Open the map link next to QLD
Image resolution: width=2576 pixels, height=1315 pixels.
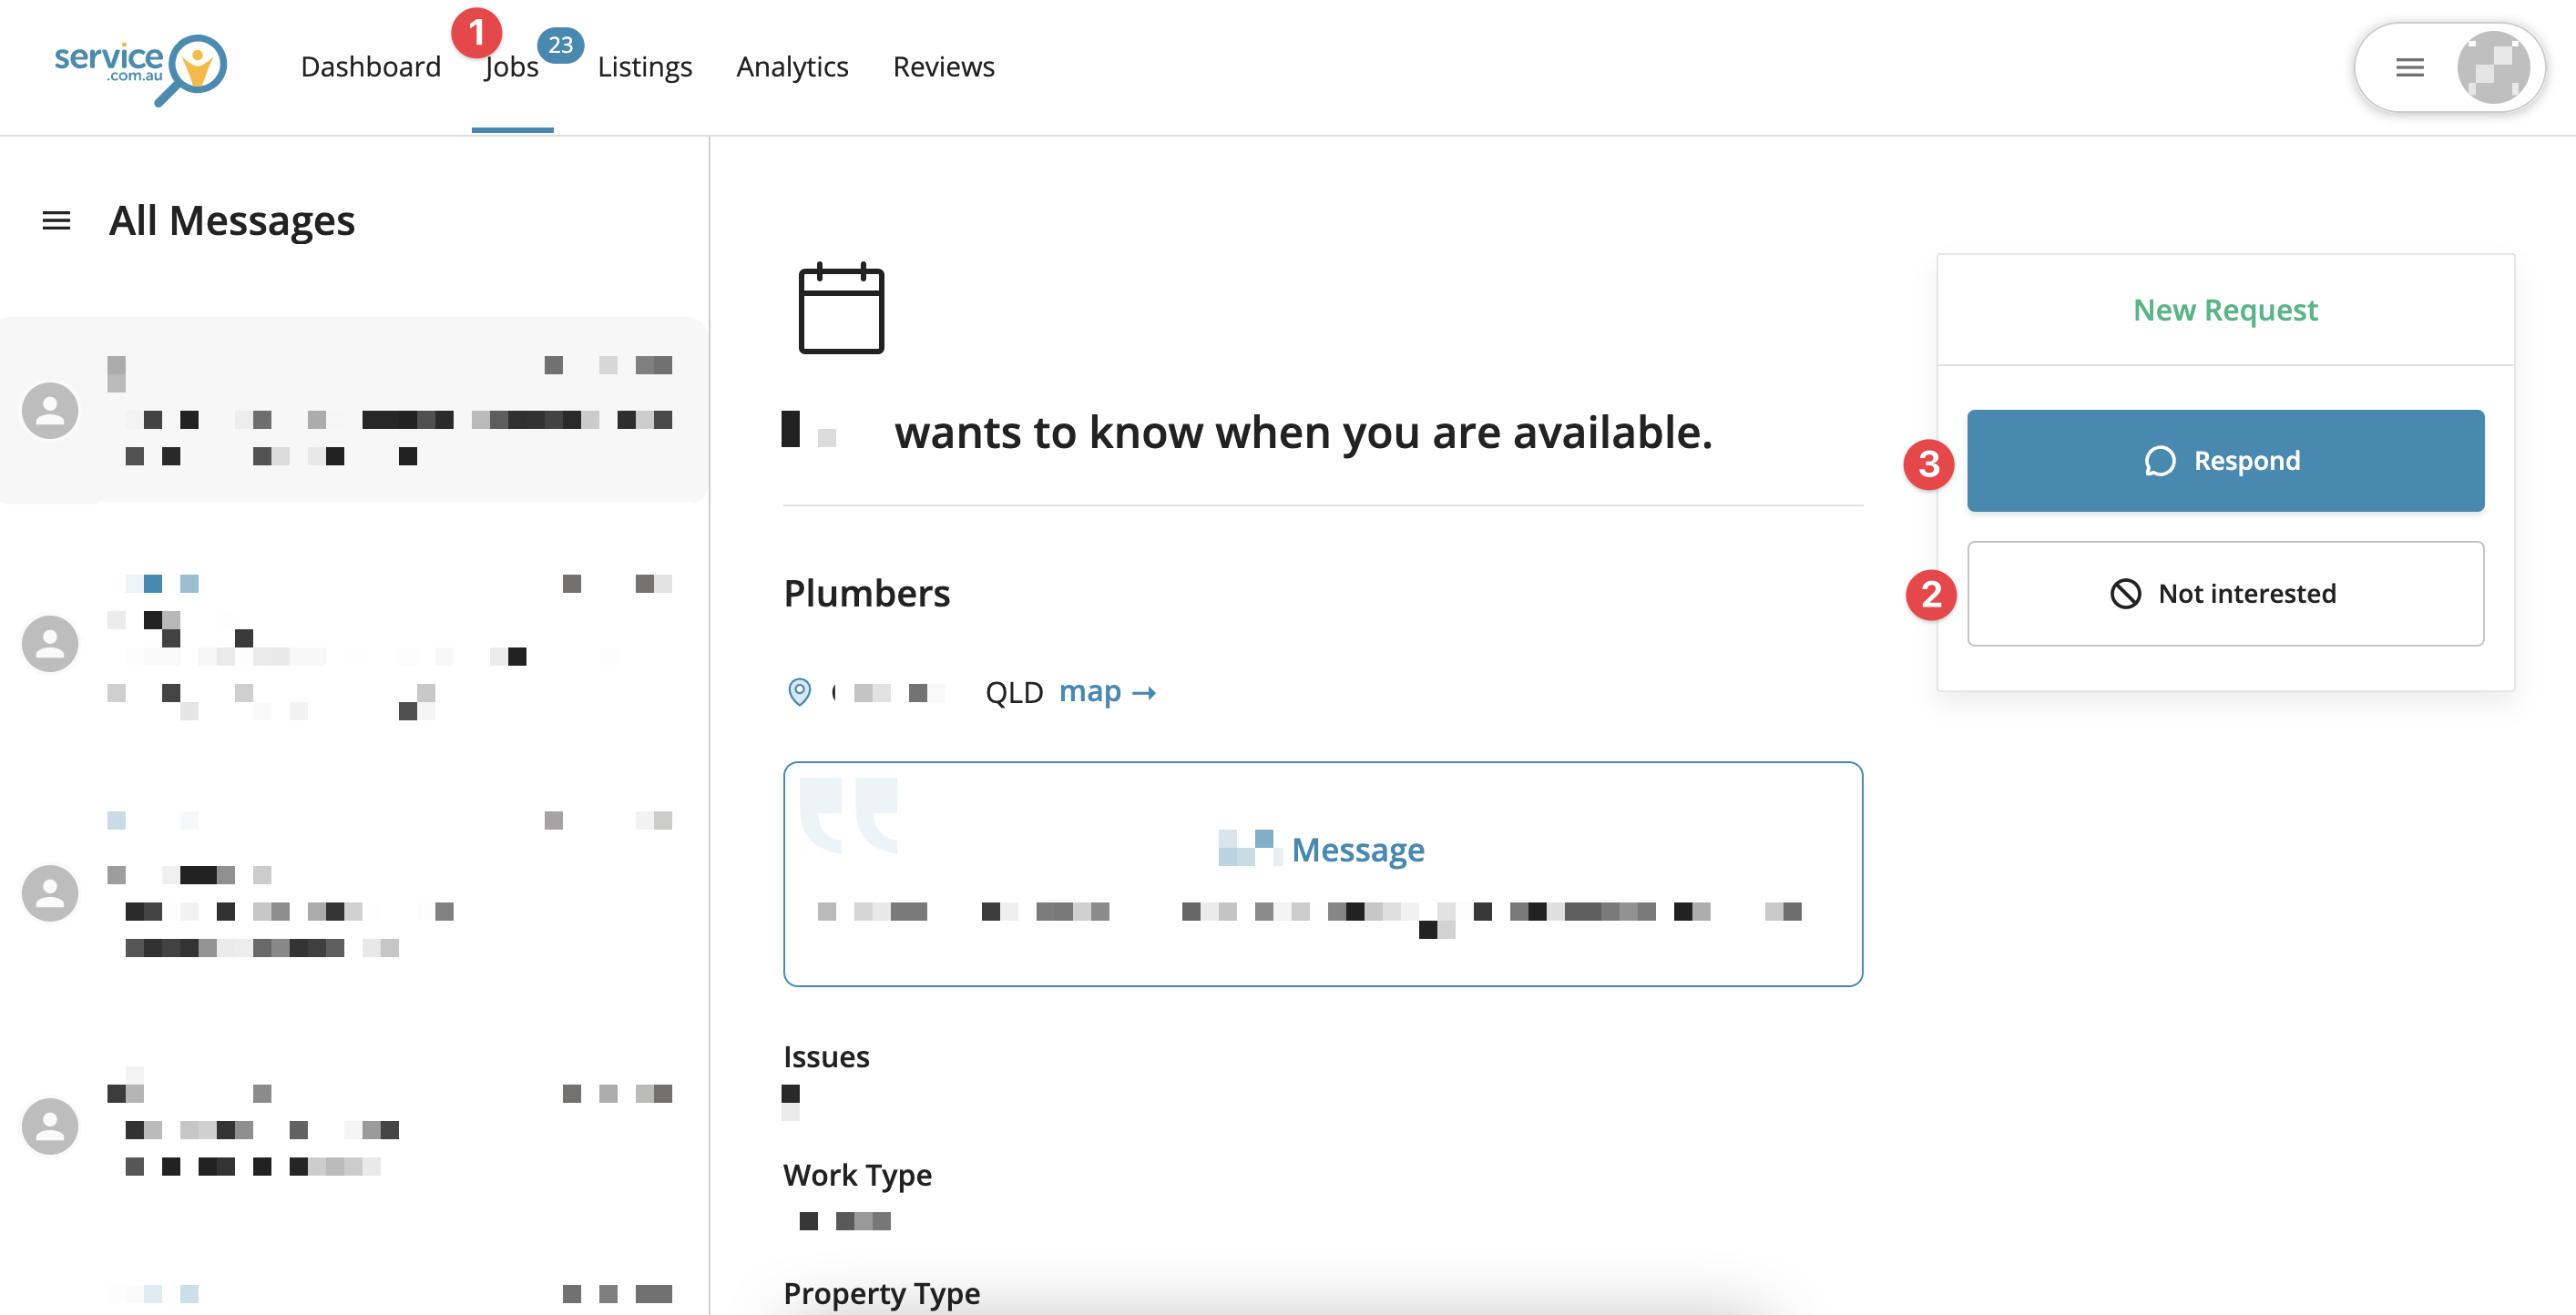1108,692
